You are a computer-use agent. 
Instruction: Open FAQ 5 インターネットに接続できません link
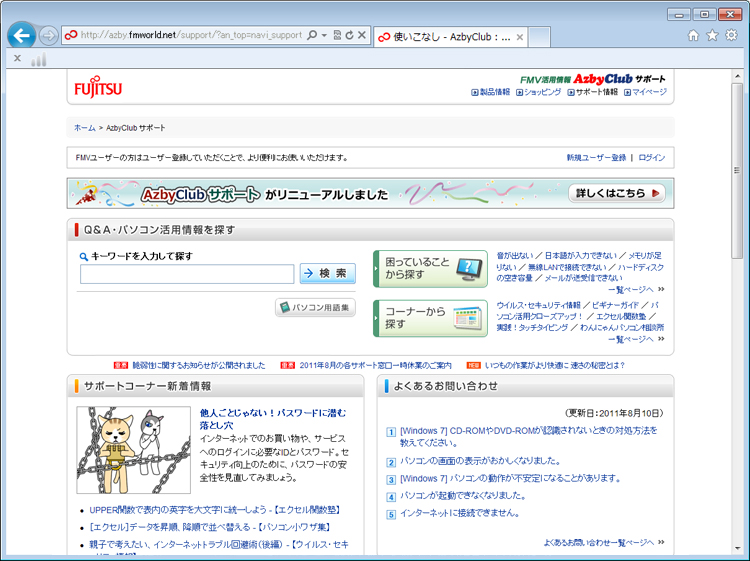(460, 513)
